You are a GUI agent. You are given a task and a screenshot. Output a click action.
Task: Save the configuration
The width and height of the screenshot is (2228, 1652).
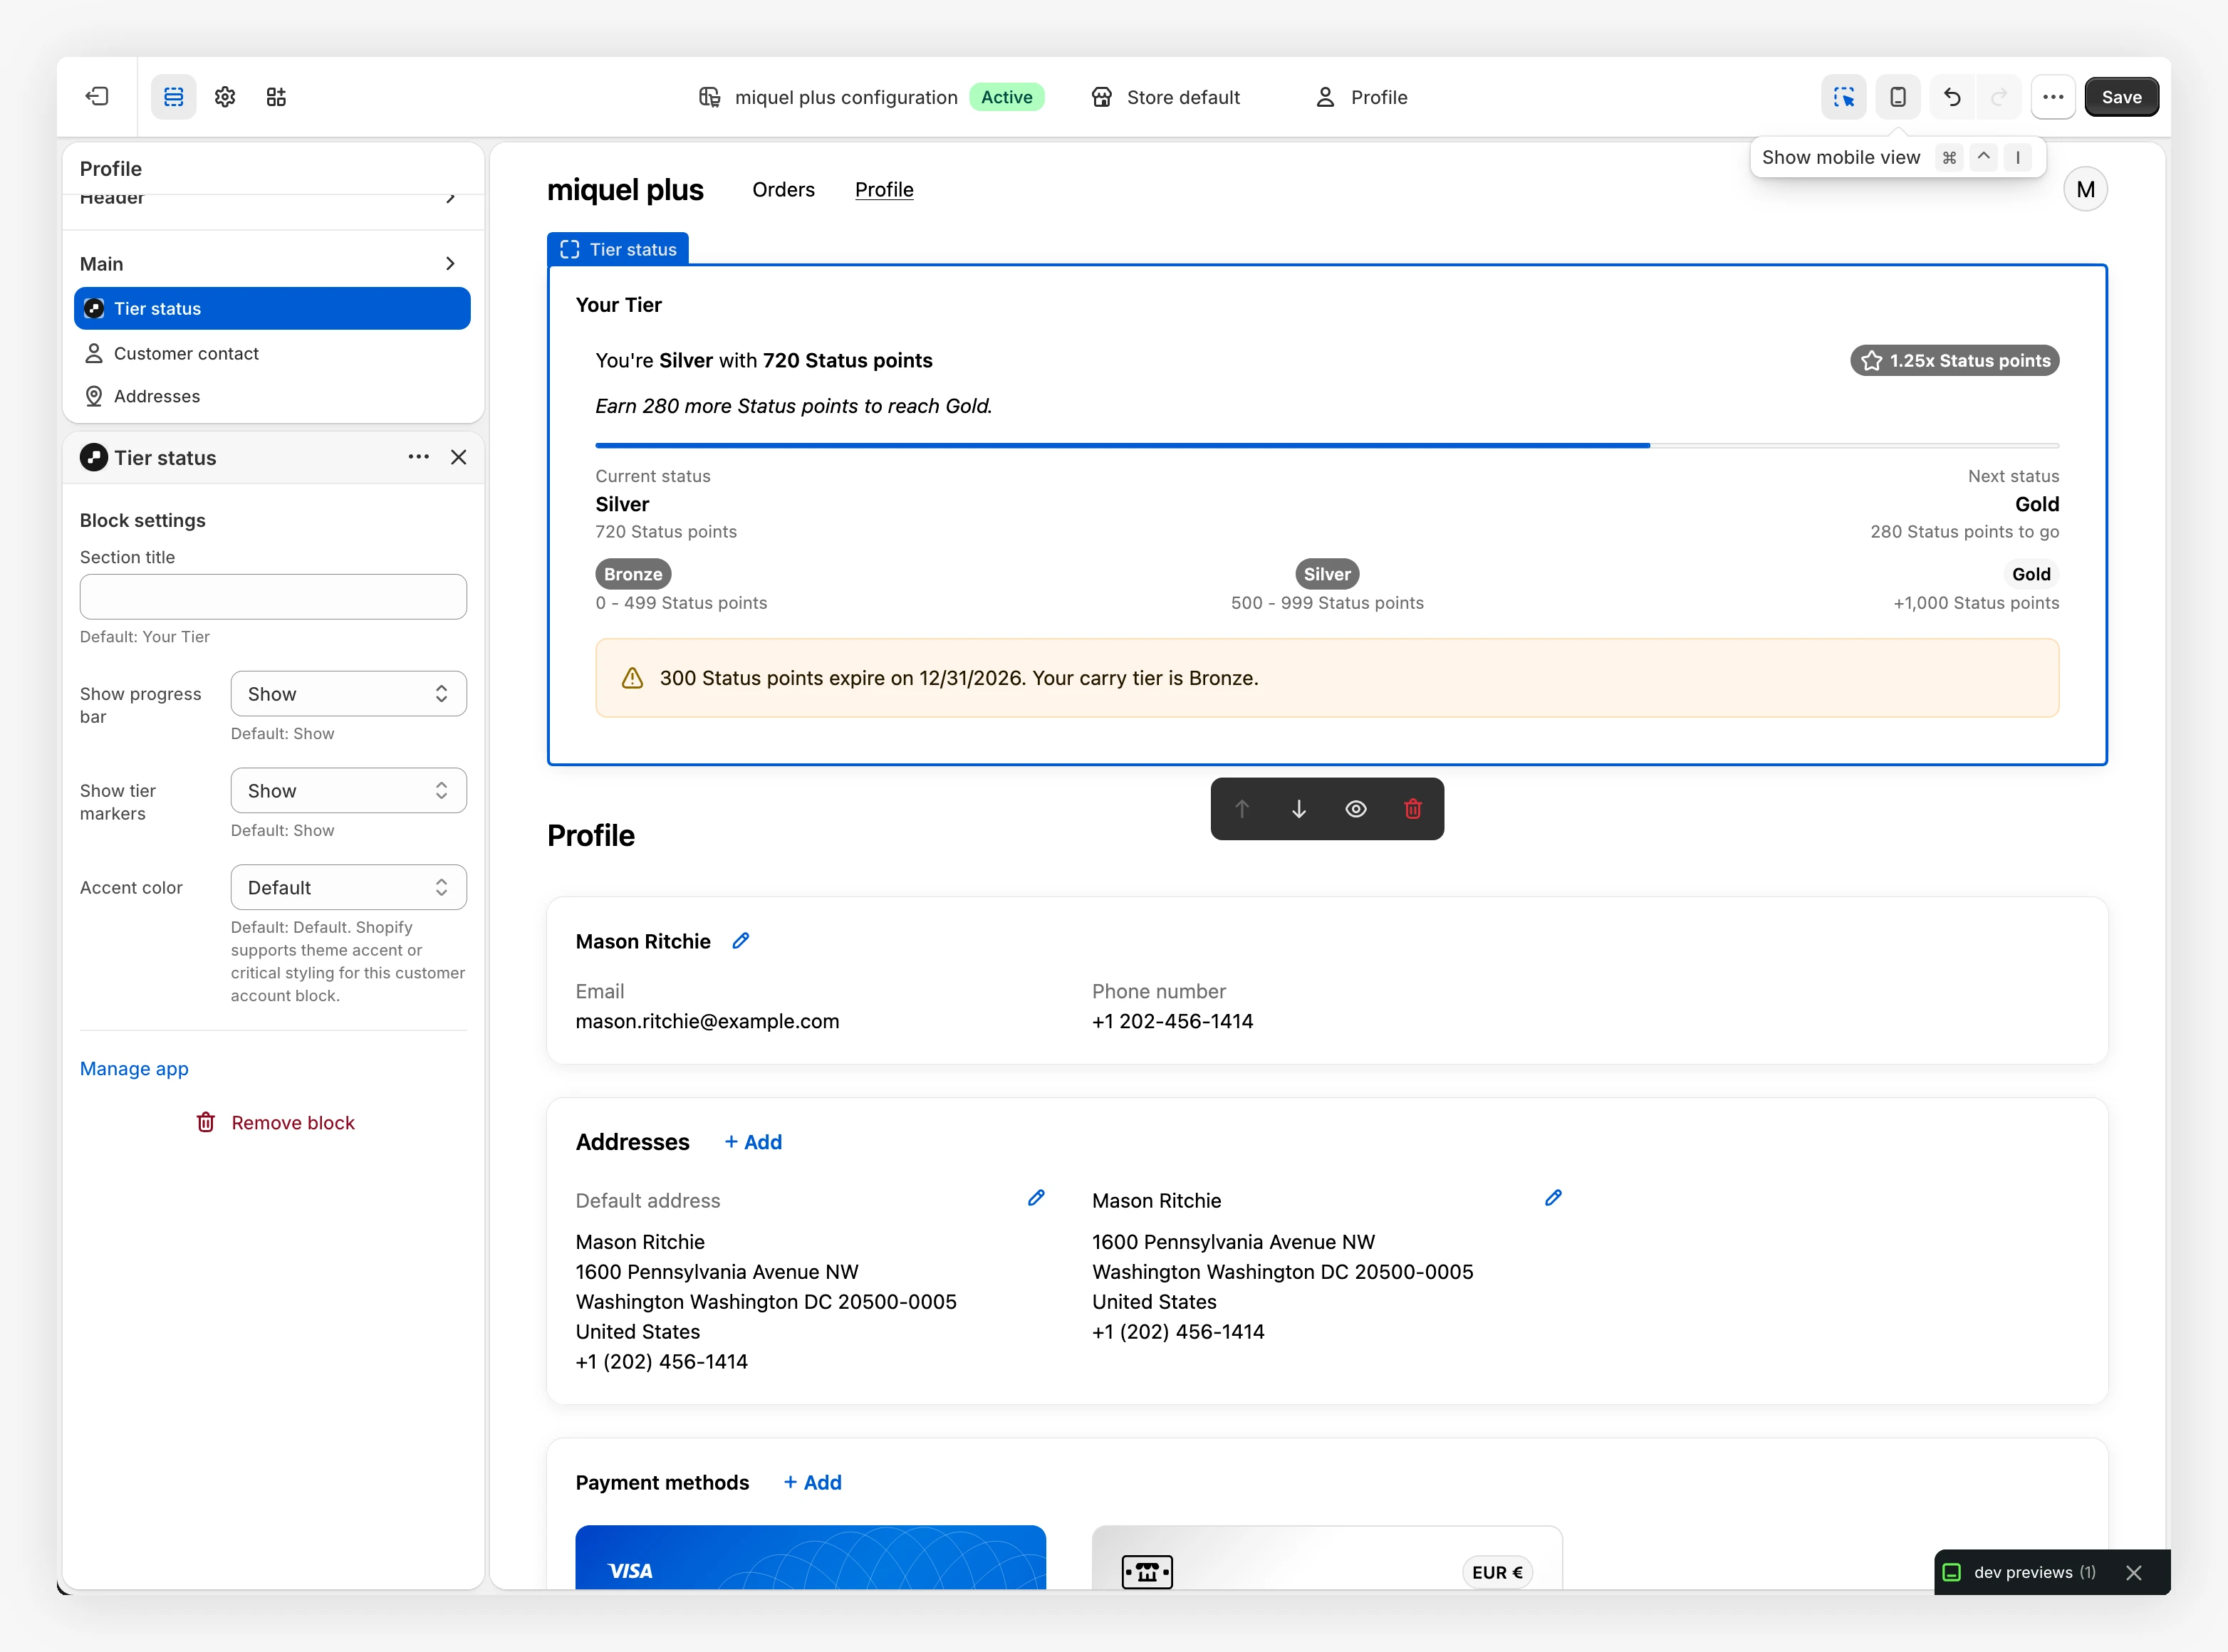click(2121, 97)
